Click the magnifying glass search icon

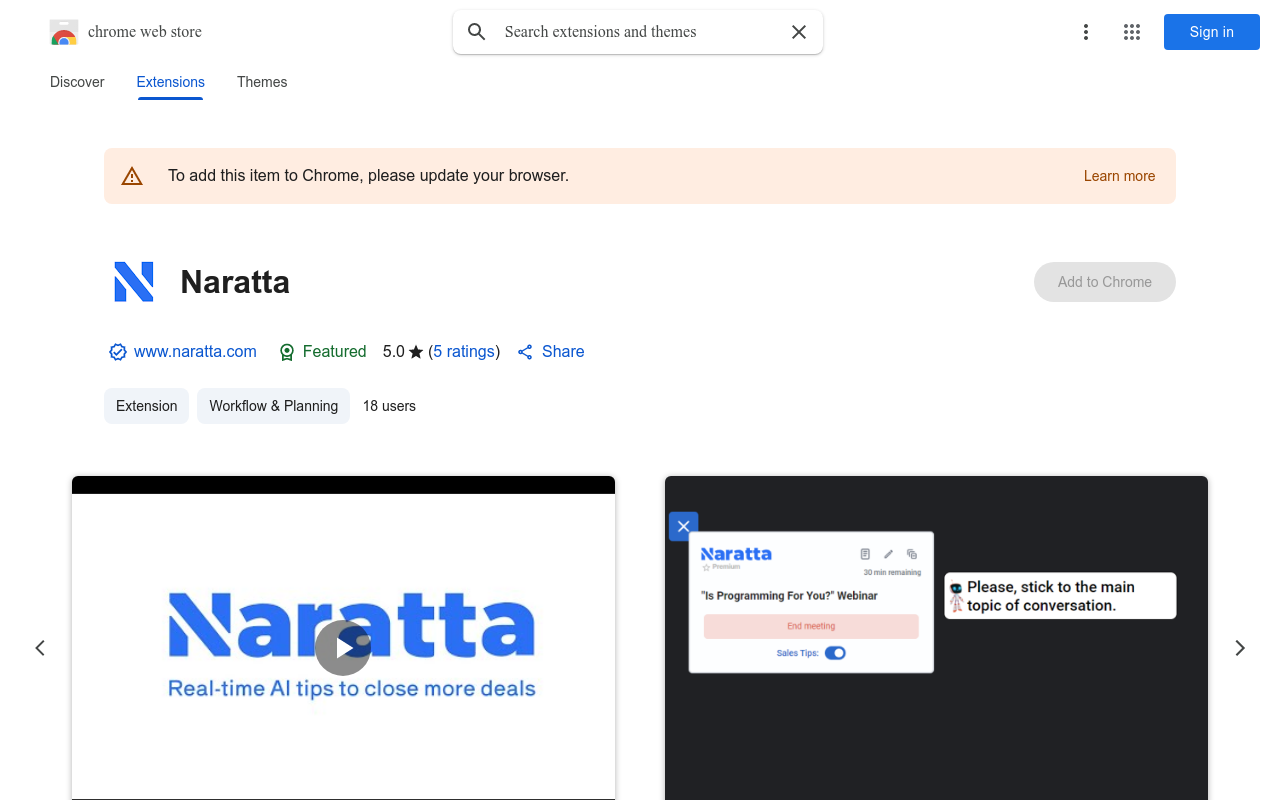(x=477, y=32)
